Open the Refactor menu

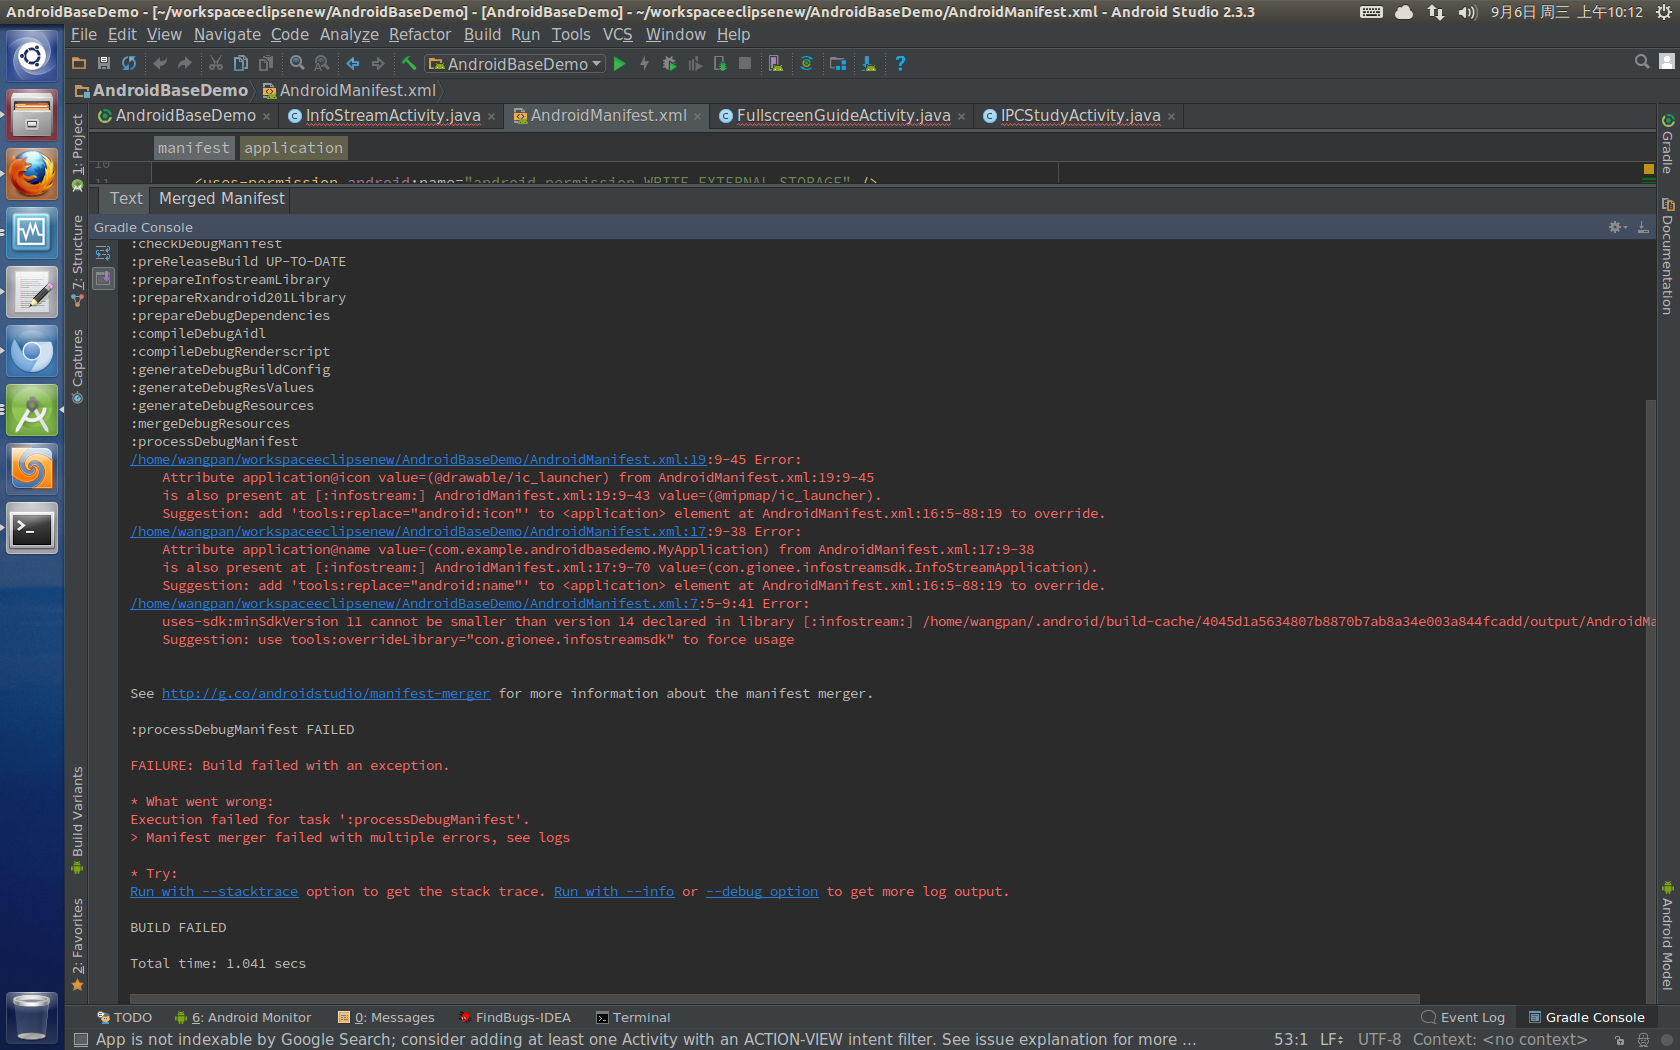419,35
